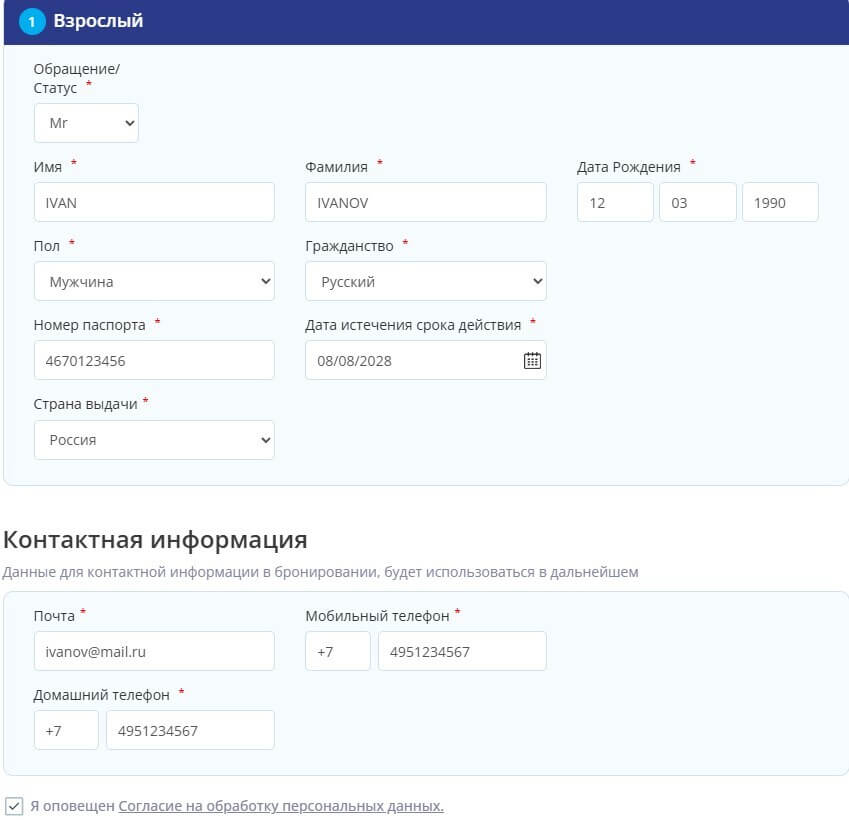Click the Почта field with ivanov@mail.ru
The width and height of the screenshot is (849, 820).
click(154, 651)
